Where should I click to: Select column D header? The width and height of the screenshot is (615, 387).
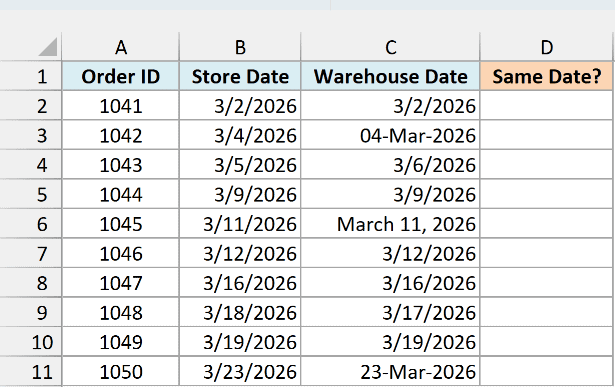pos(547,47)
